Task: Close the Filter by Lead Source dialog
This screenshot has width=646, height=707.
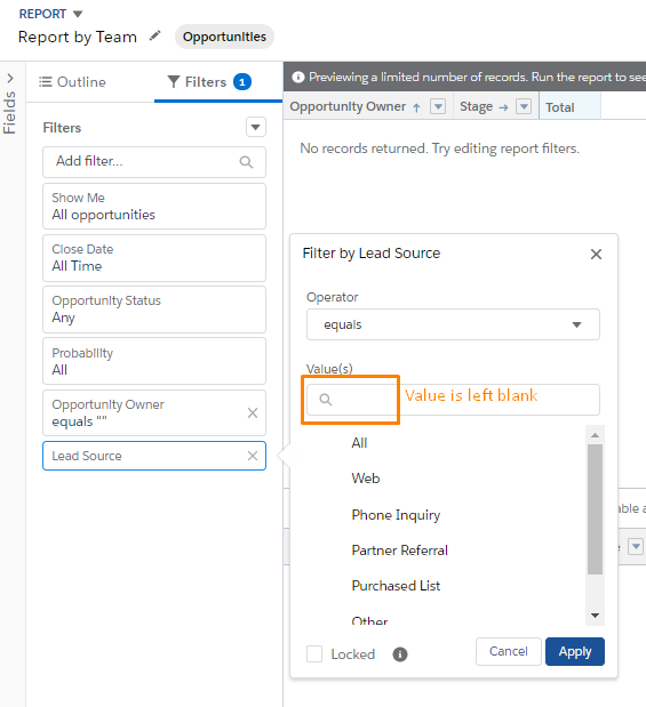Action: pos(596,254)
